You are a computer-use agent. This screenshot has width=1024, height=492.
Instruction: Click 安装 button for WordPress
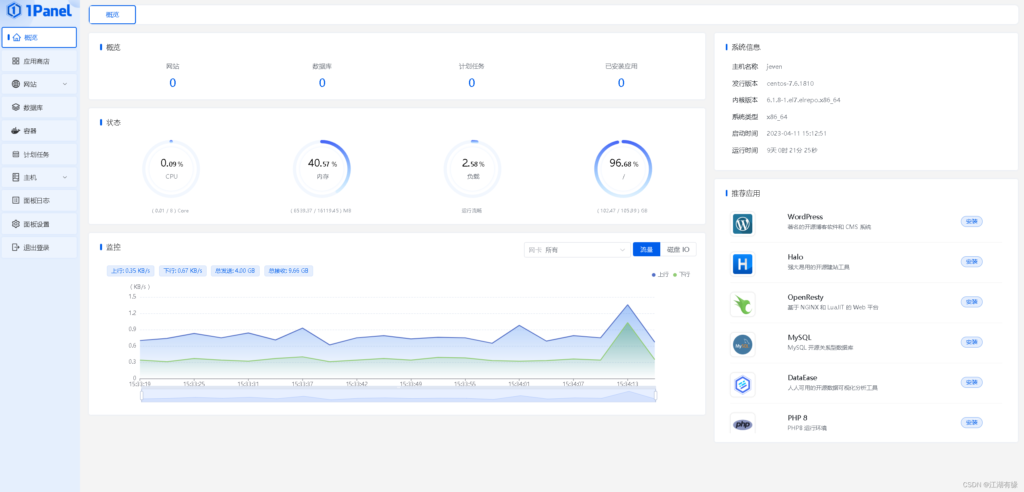pos(971,221)
